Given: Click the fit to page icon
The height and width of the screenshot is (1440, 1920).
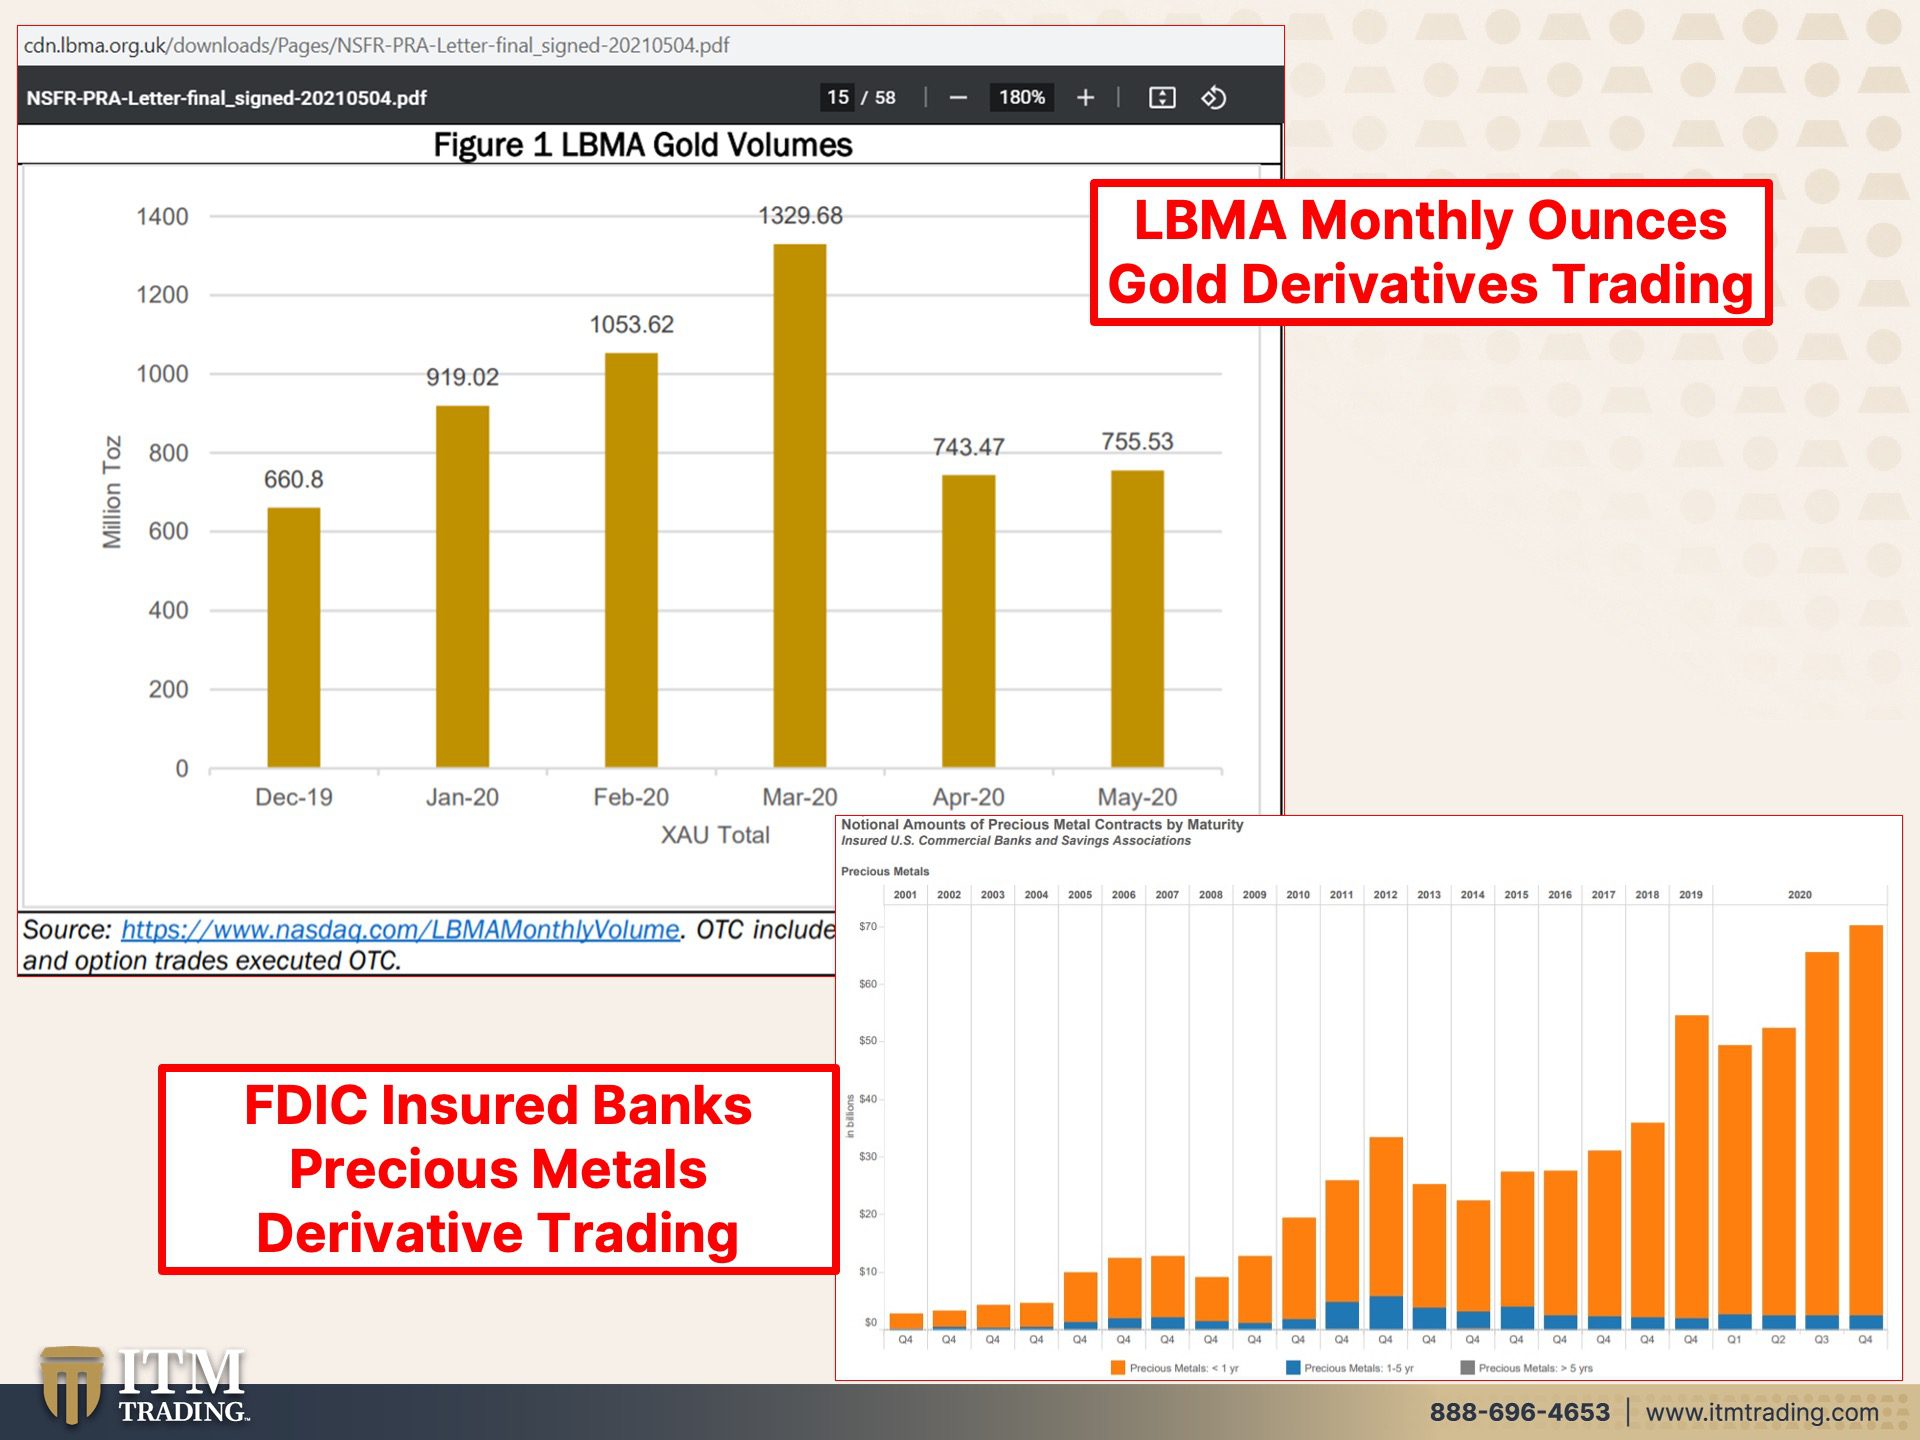Looking at the screenshot, I should coord(1162,98).
